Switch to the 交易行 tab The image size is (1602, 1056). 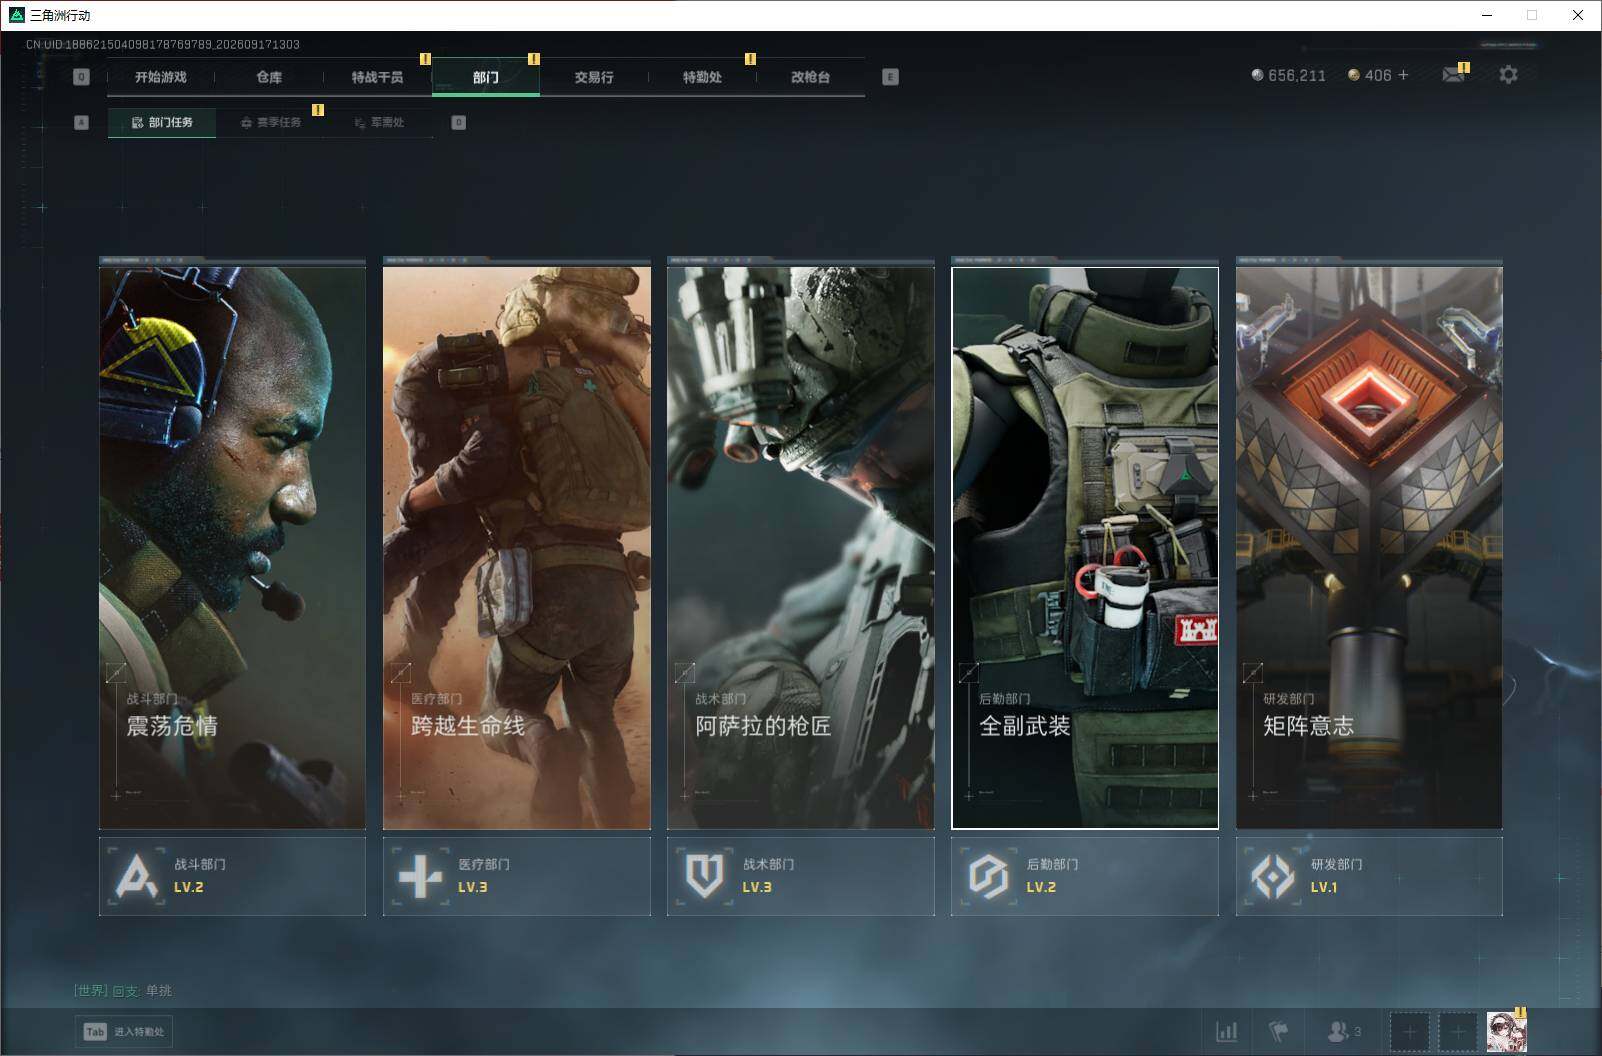pos(594,77)
